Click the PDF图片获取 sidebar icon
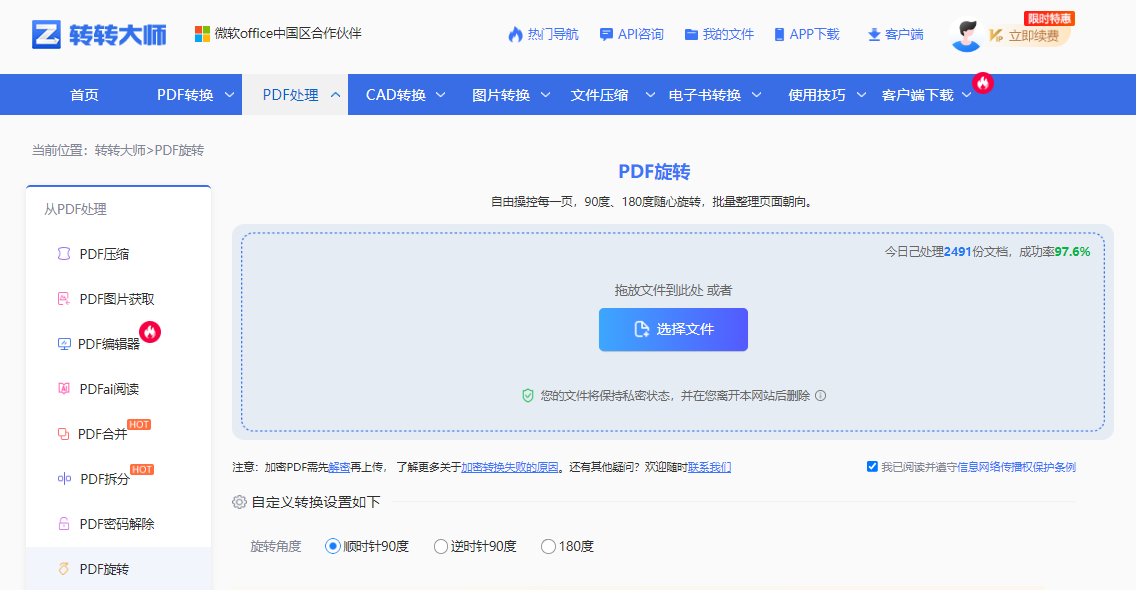Image resolution: width=1136 pixels, height=590 pixels. point(64,299)
